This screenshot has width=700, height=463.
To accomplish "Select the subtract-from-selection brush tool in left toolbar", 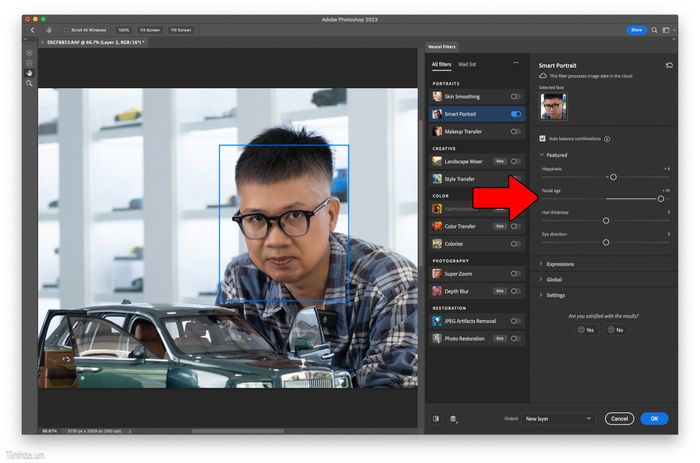I will tap(29, 63).
